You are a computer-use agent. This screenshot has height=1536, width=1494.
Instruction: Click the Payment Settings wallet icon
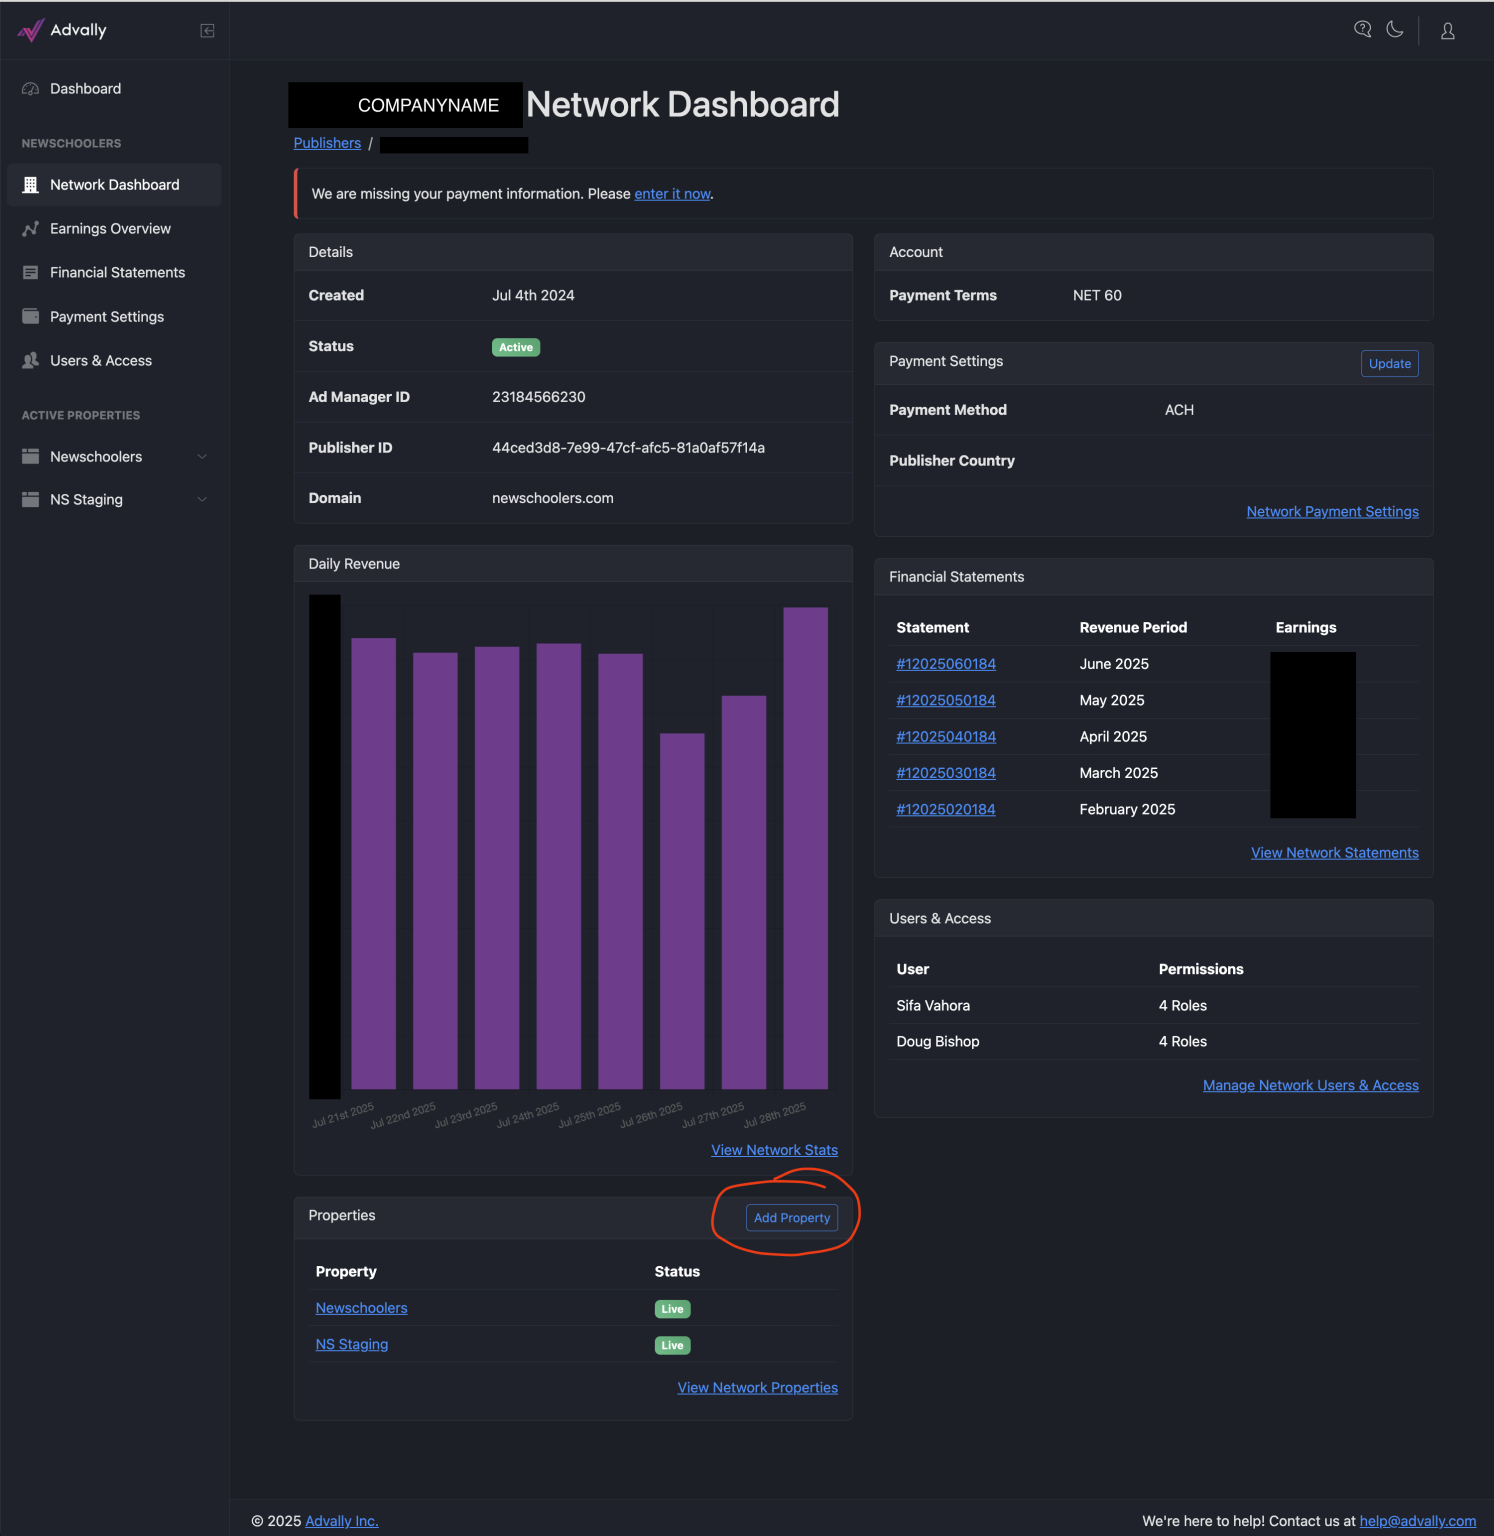coord(30,316)
